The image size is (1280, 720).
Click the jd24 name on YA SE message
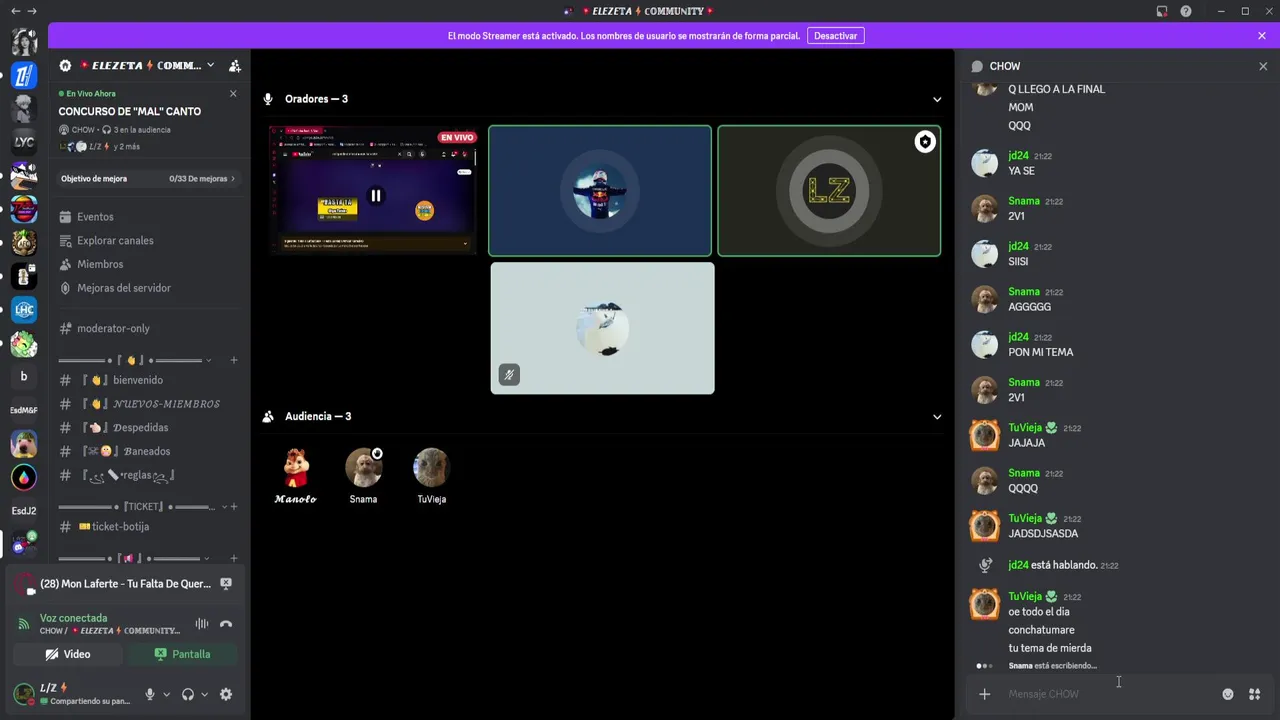[x=1018, y=156]
